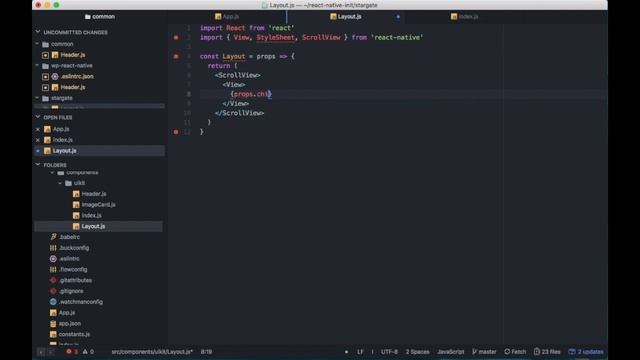This screenshot has width=640, height=360.
Task: Collapse the wp-react-native folder group
Action: pyautogui.click(x=38, y=65)
